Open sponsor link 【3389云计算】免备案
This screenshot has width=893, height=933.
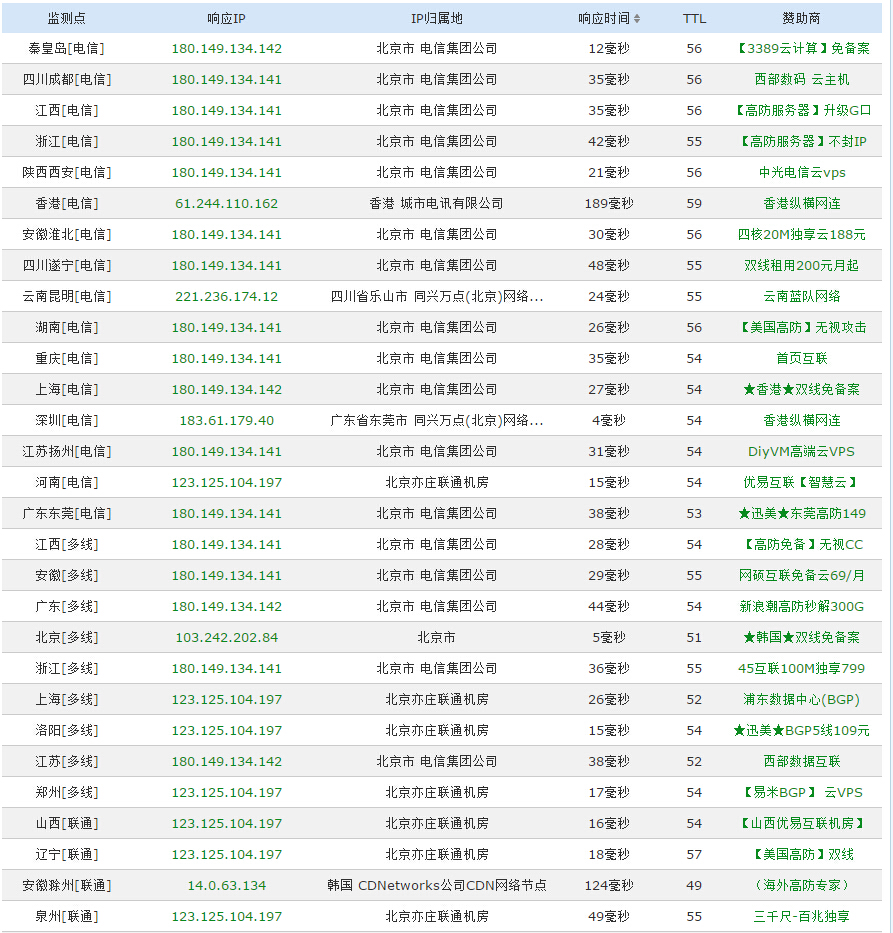click(801, 49)
